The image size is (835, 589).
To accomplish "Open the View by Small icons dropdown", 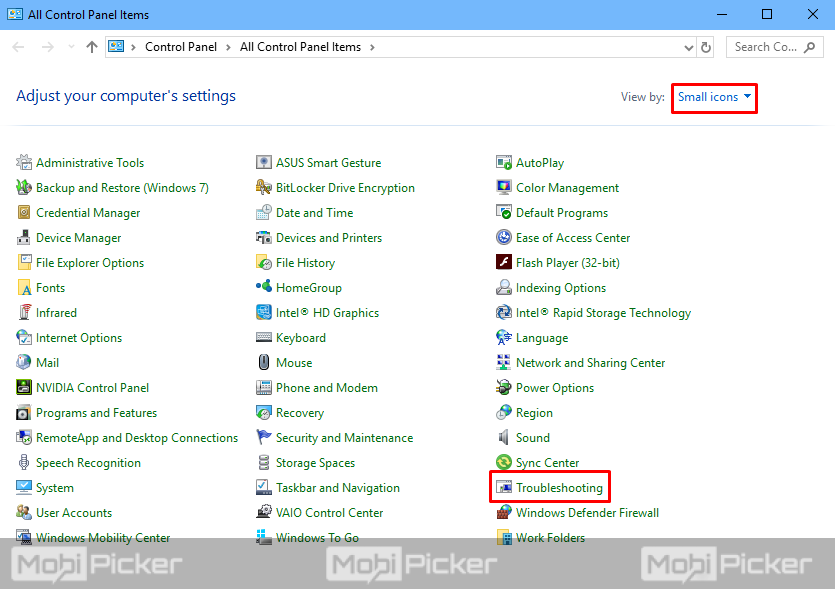I will (x=714, y=97).
